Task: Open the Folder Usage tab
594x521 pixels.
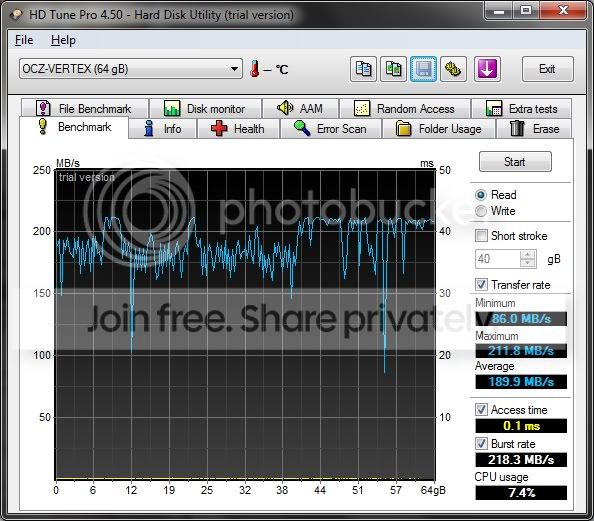Action: pos(439,129)
